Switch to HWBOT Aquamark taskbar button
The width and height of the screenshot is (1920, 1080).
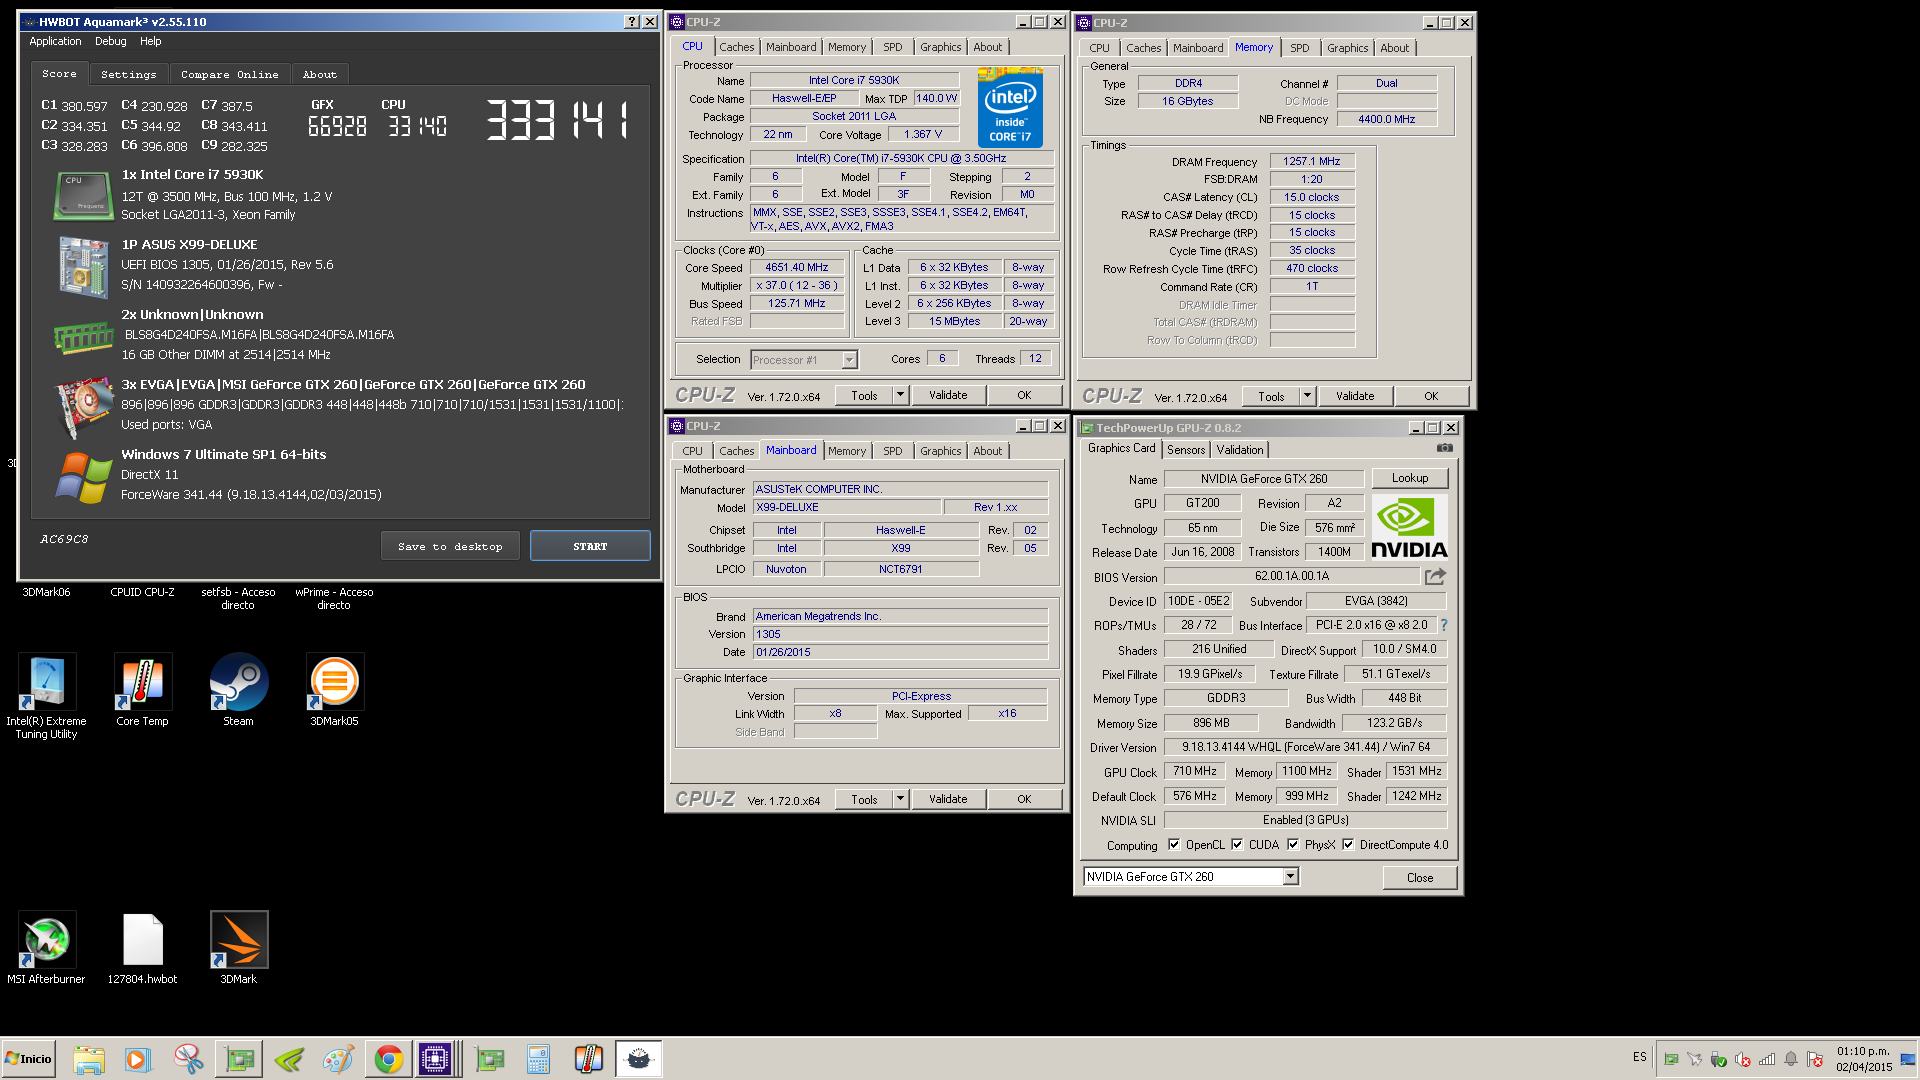(x=638, y=1059)
